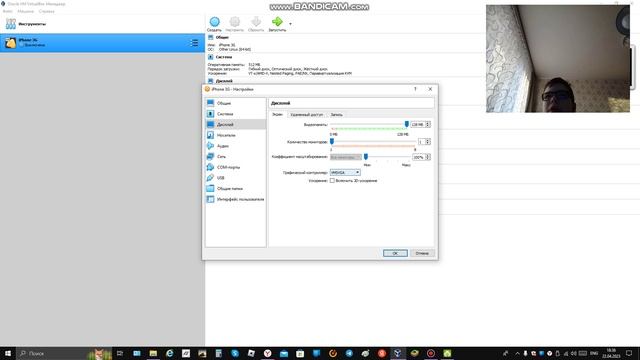This screenshot has height=360, width=640.
Task: Open the Интерфейс пользователя category
Action: pyautogui.click(x=236, y=199)
